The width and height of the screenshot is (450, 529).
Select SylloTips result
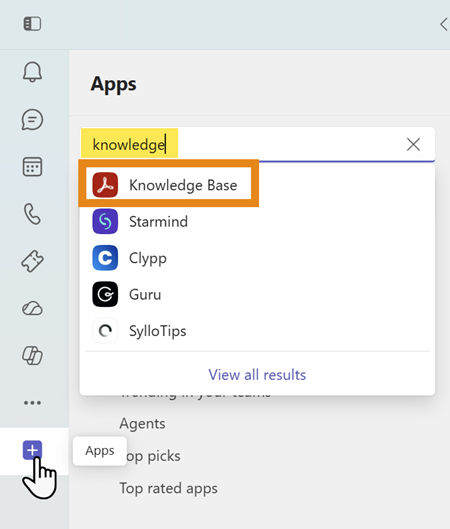pos(257,331)
